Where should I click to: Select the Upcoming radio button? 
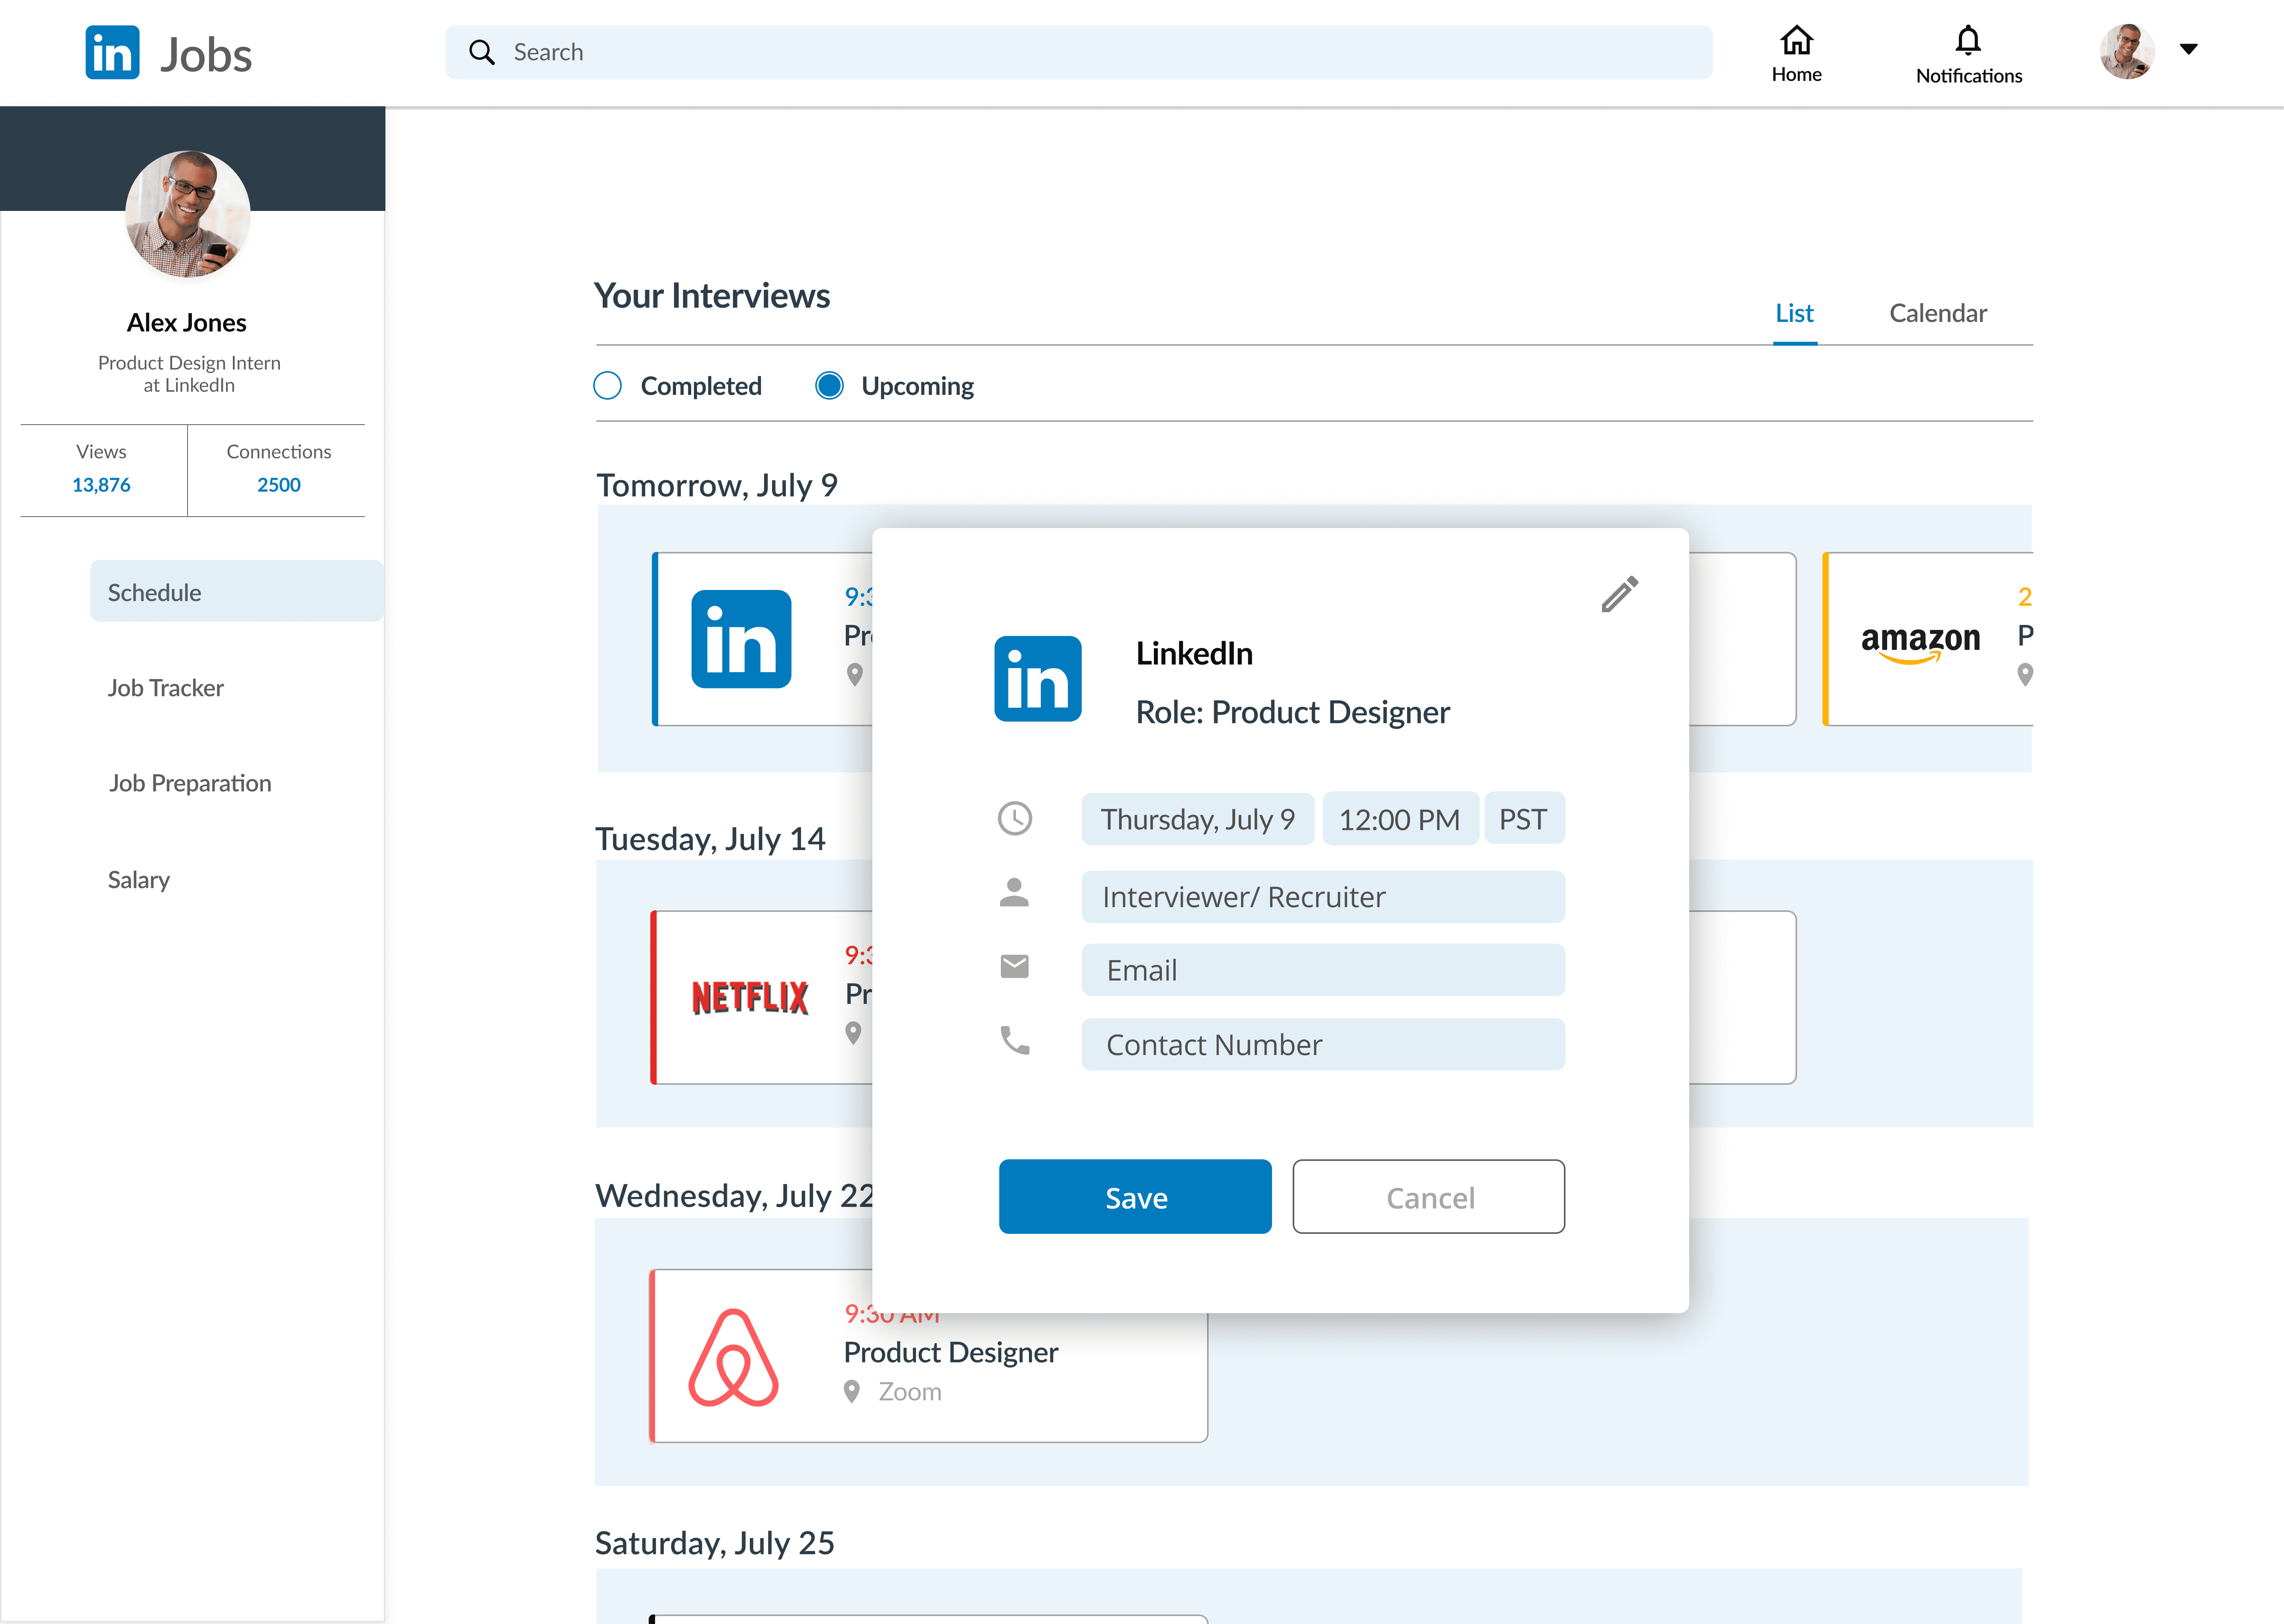tap(829, 386)
